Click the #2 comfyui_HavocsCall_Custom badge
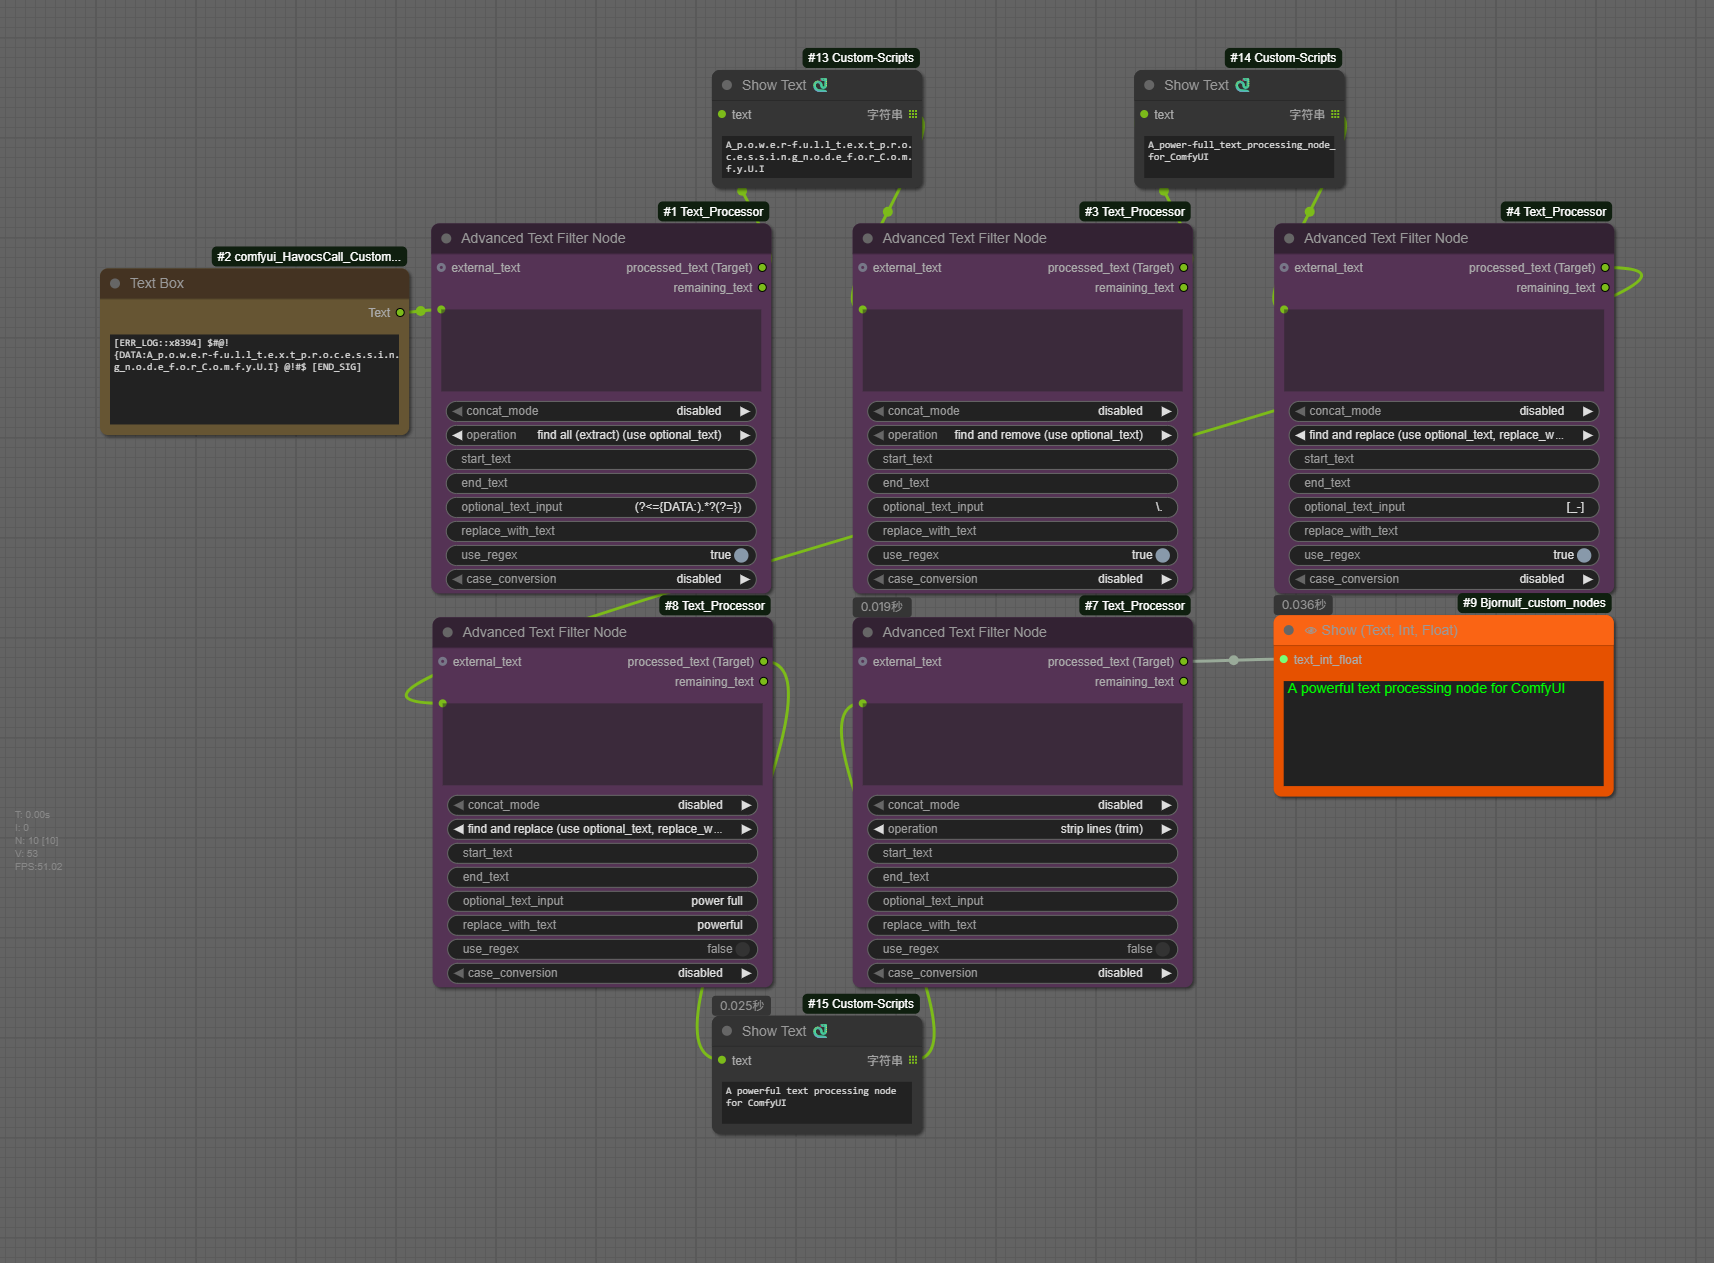Image resolution: width=1714 pixels, height=1263 pixels. [x=309, y=257]
